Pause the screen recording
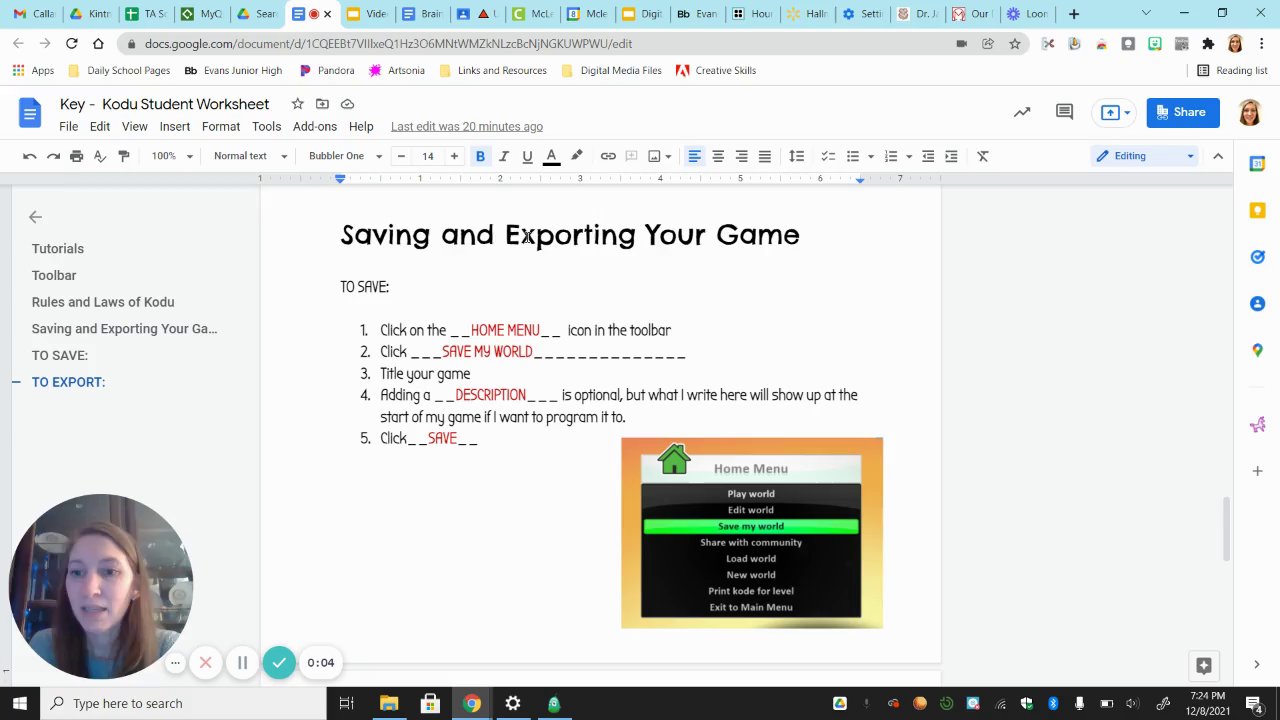Viewport: 1280px width, 720px height. pyautogui.click(x=242, y=662)
